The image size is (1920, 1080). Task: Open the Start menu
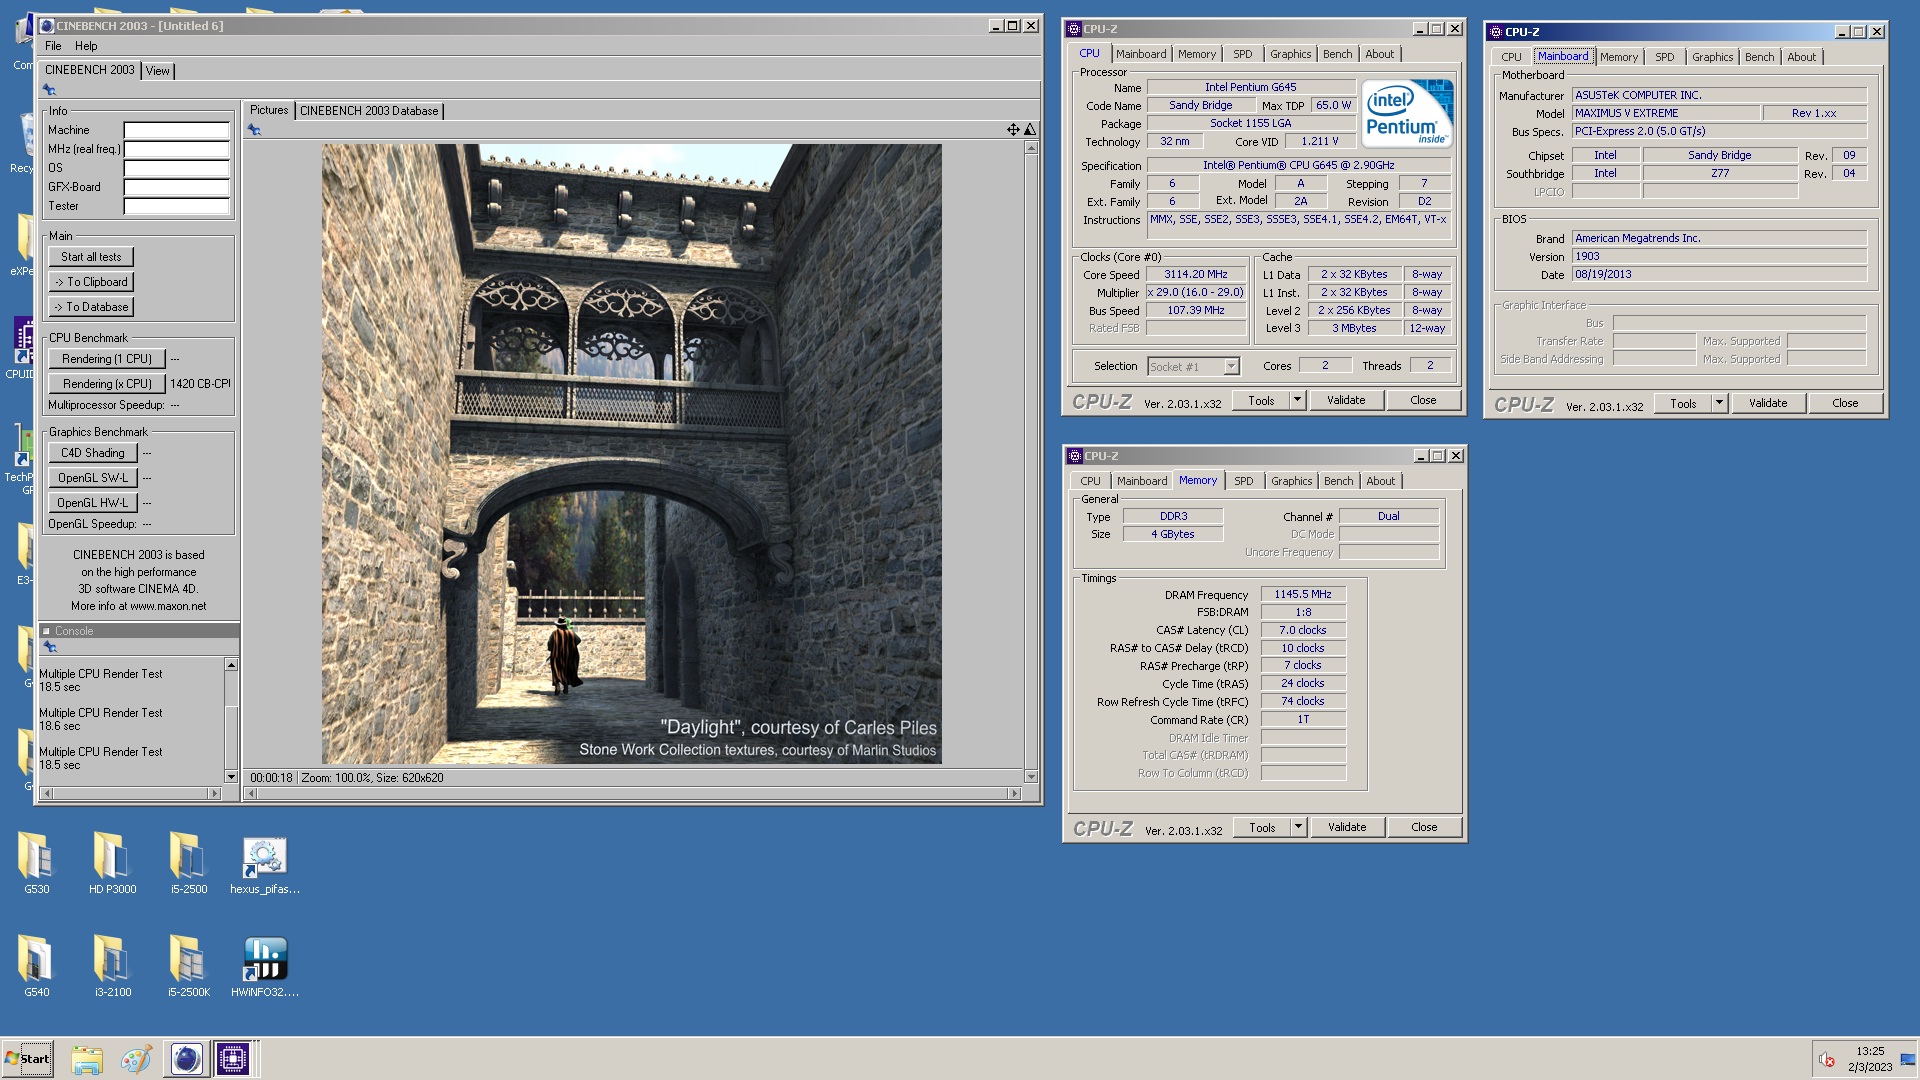(27, 1059)
